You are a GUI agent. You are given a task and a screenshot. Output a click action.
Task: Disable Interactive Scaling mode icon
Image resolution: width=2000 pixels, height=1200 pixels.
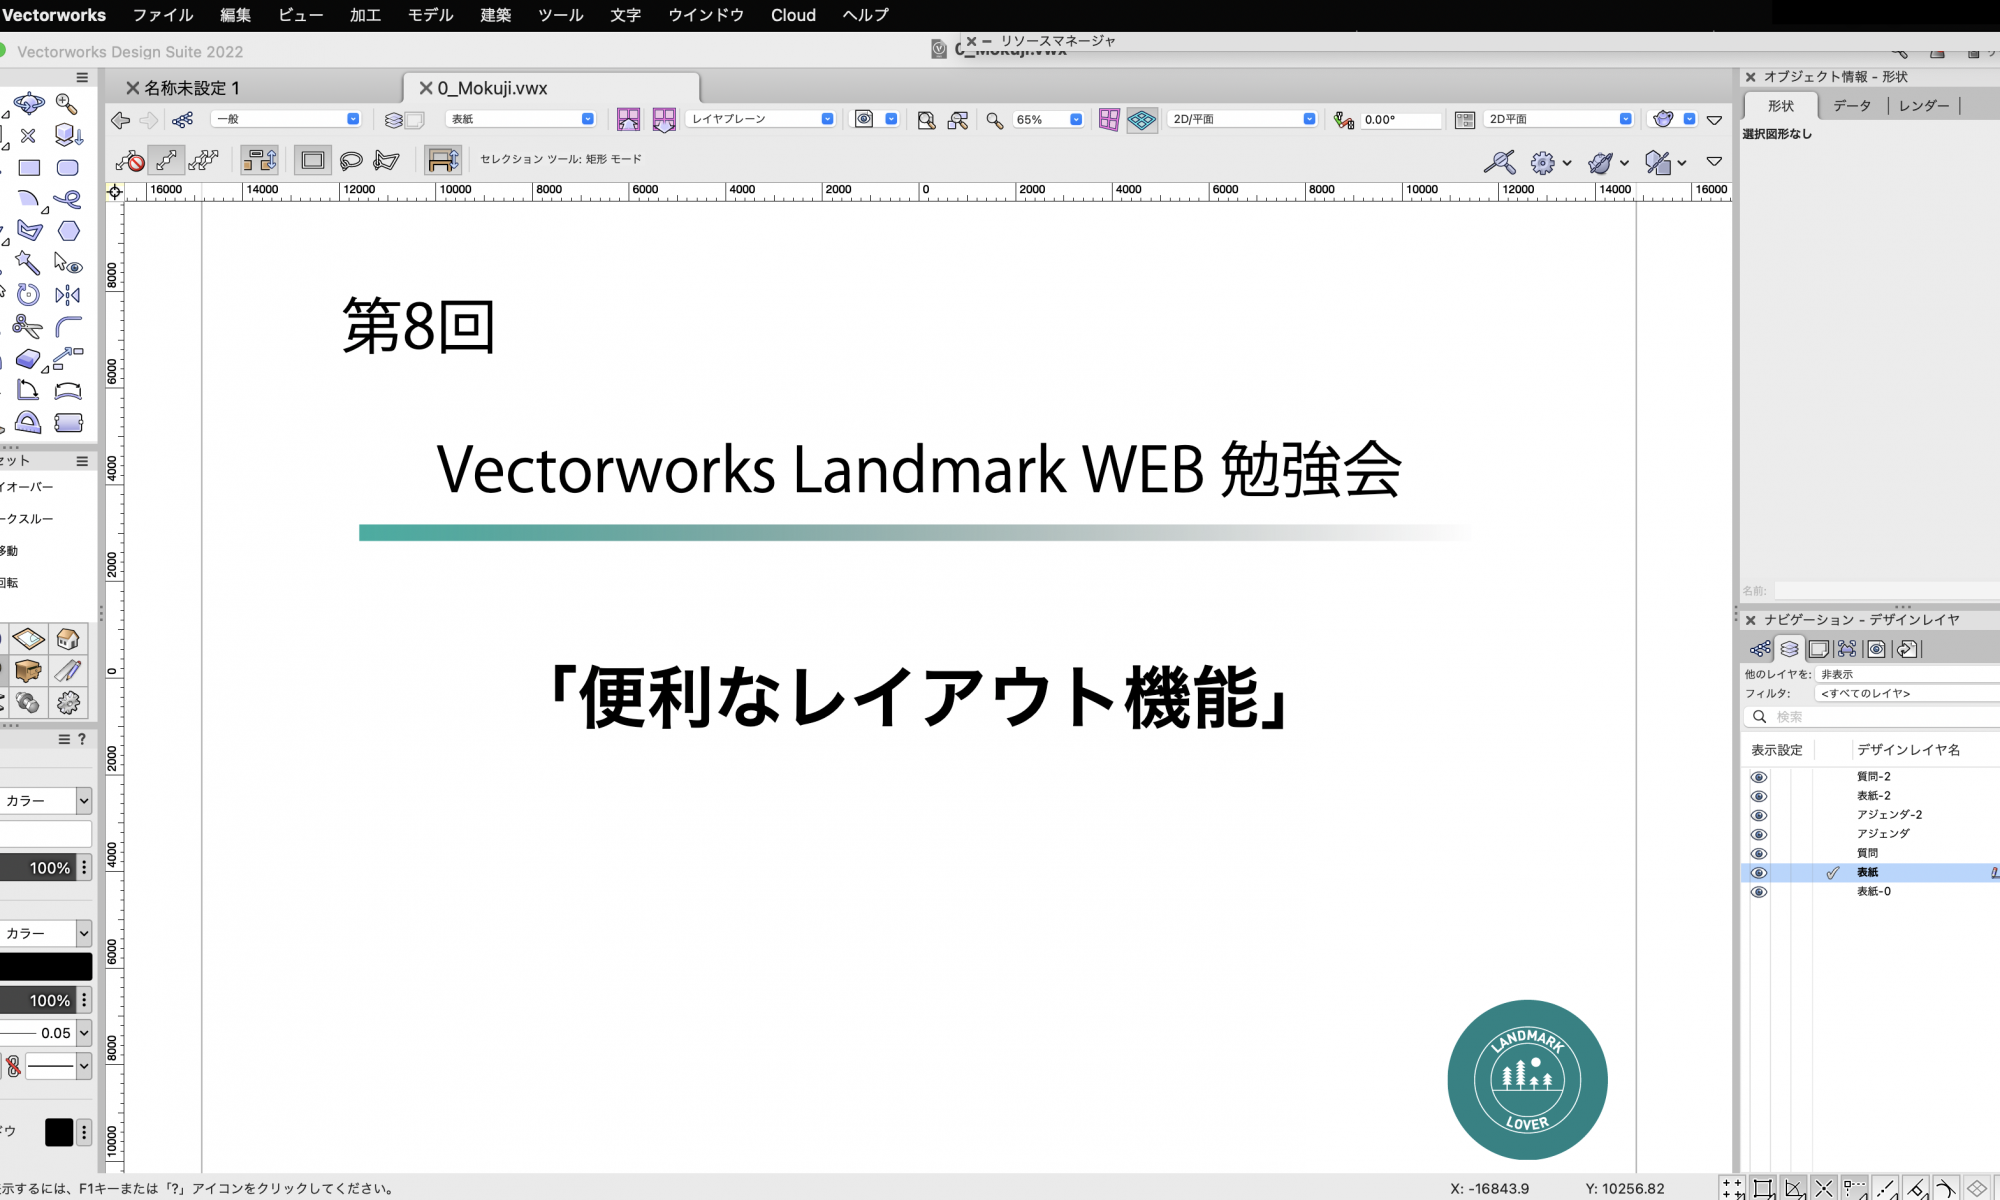[130, 160]
